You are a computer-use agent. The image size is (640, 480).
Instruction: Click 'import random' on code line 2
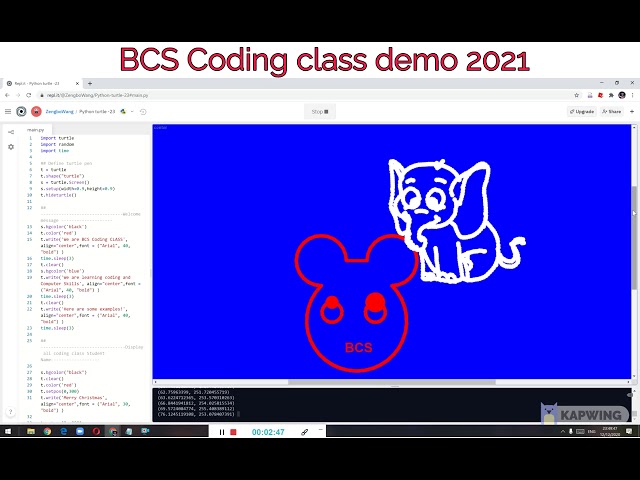(x=57, y=144)
